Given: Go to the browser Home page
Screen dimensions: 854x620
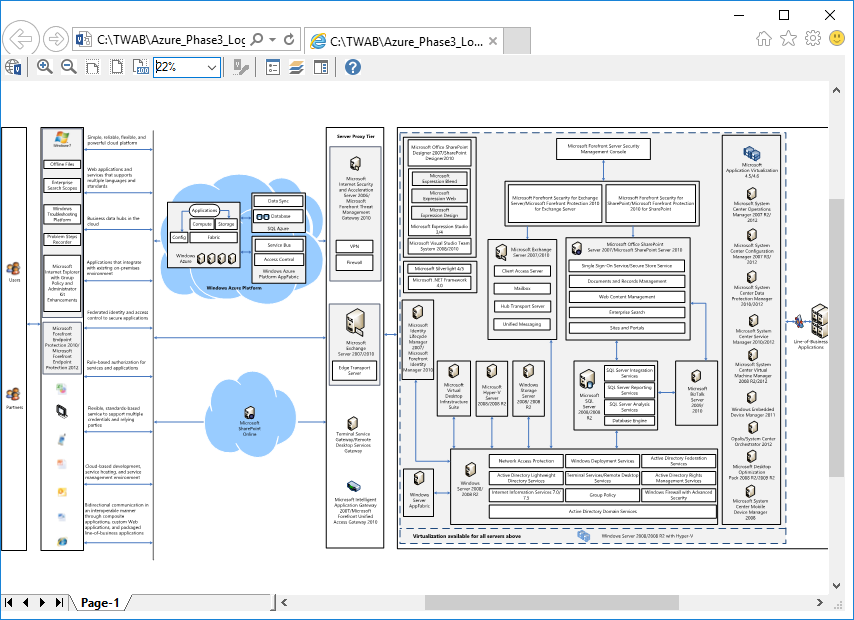Looking at the screenshot, I should pos(763,39).
